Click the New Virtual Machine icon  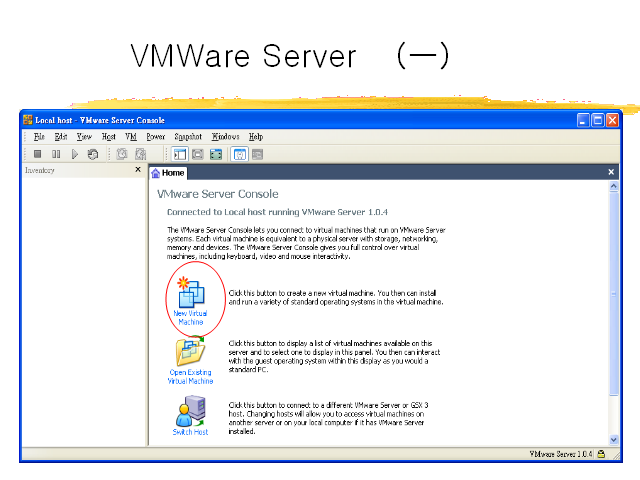tap(191, 292)
